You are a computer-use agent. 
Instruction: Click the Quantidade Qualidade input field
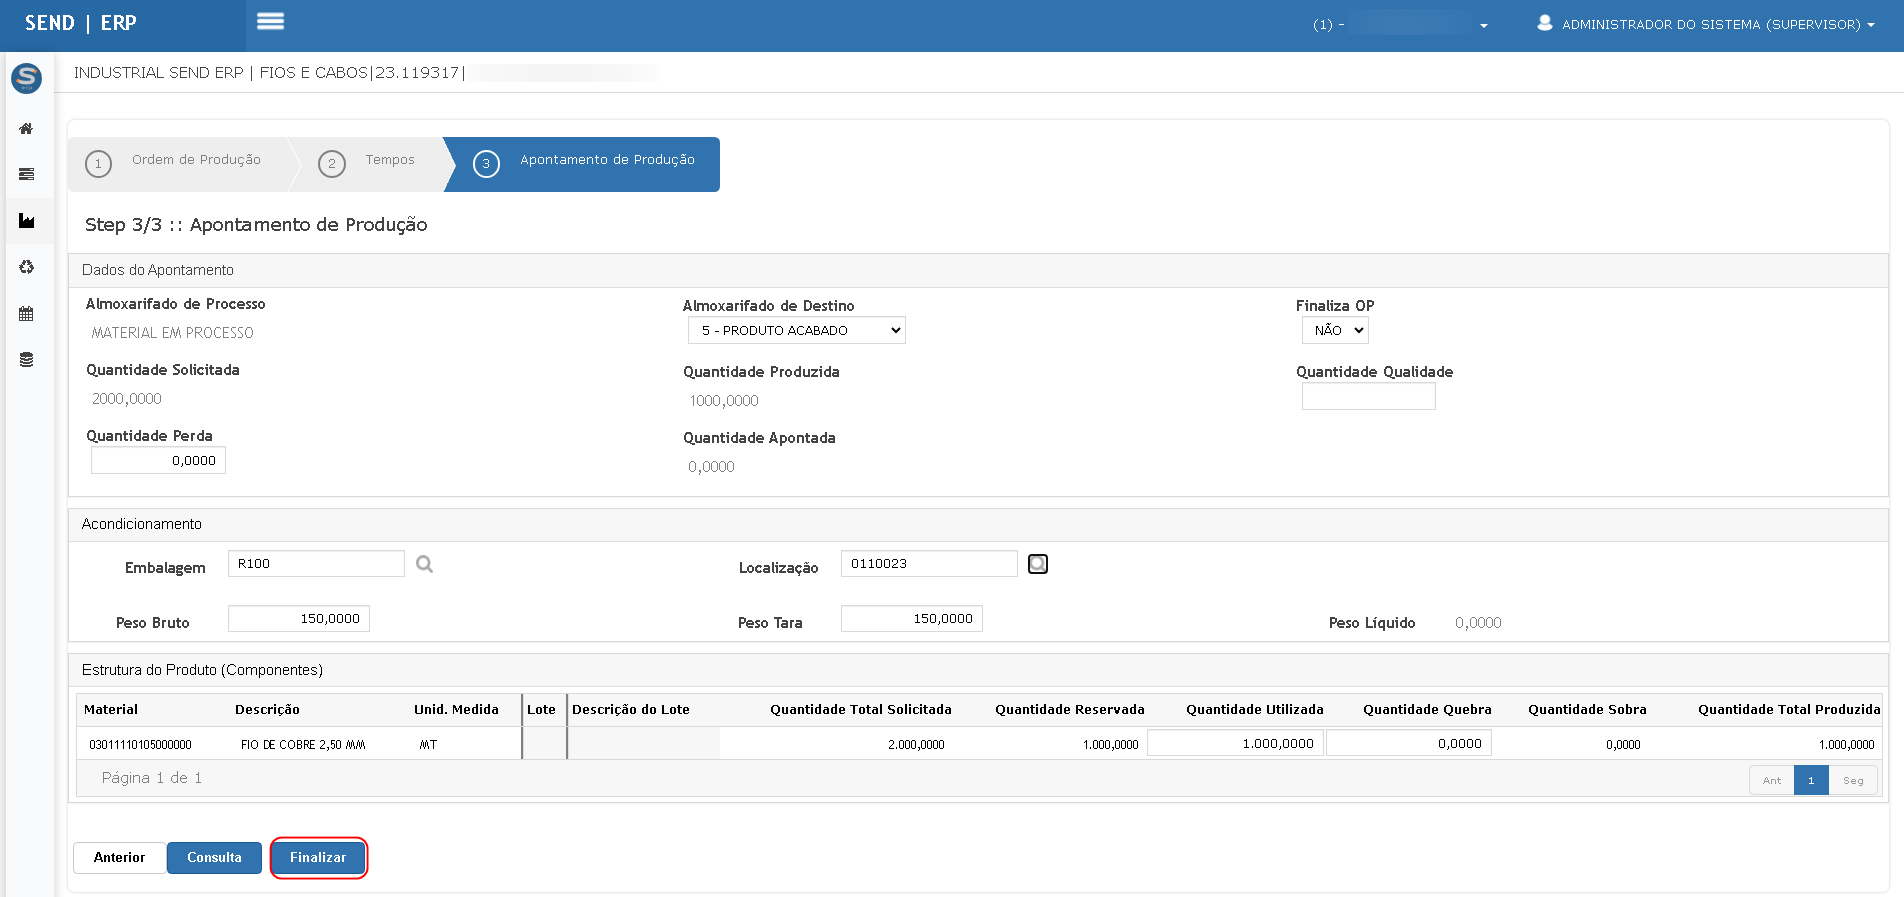(1368, 397)
